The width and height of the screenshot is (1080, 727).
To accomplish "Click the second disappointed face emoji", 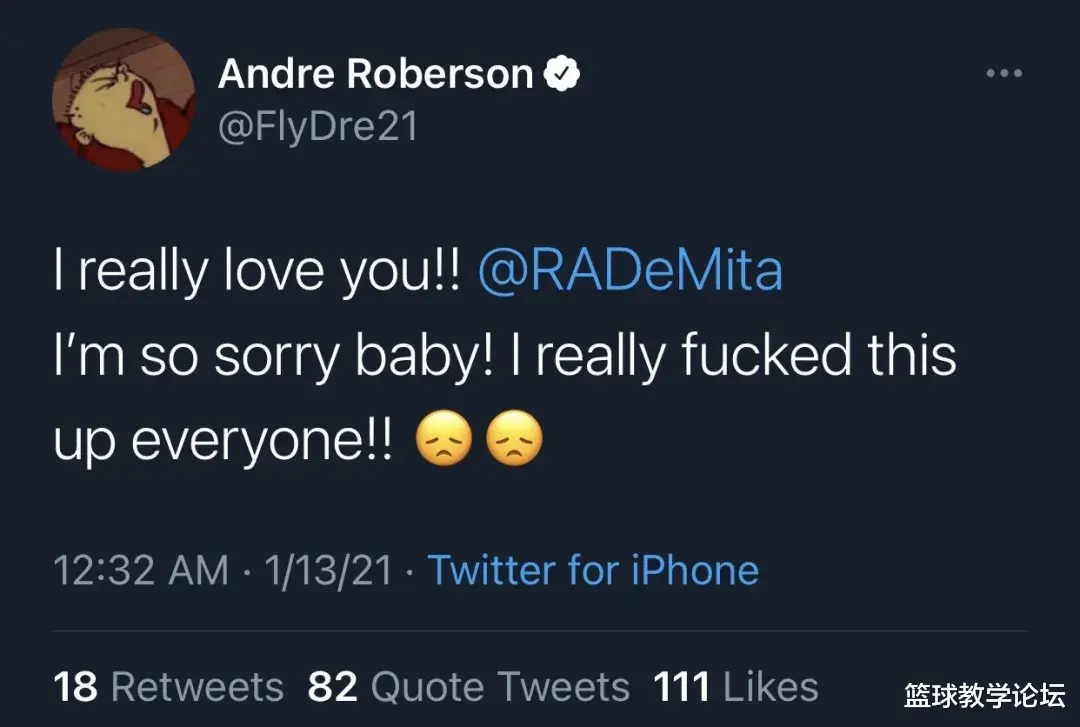I will coord(514,441).
